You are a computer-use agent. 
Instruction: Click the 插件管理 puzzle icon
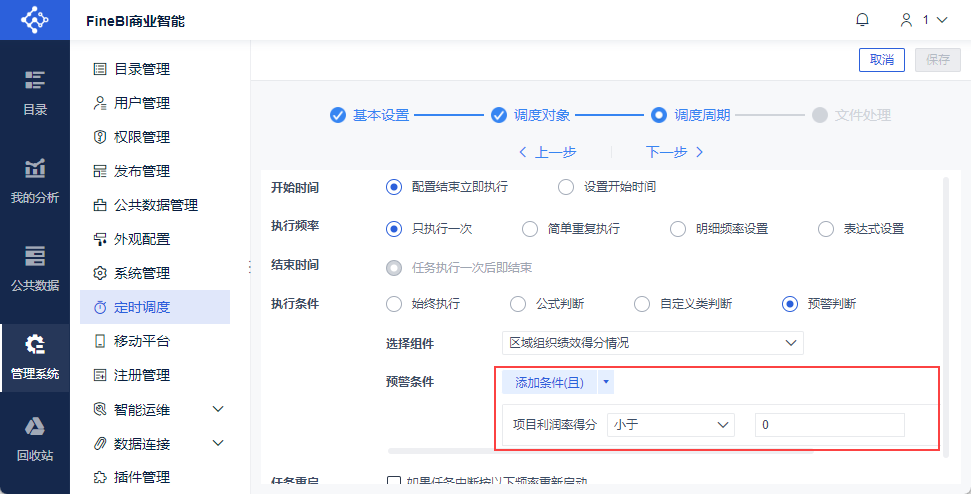[99, 477]
